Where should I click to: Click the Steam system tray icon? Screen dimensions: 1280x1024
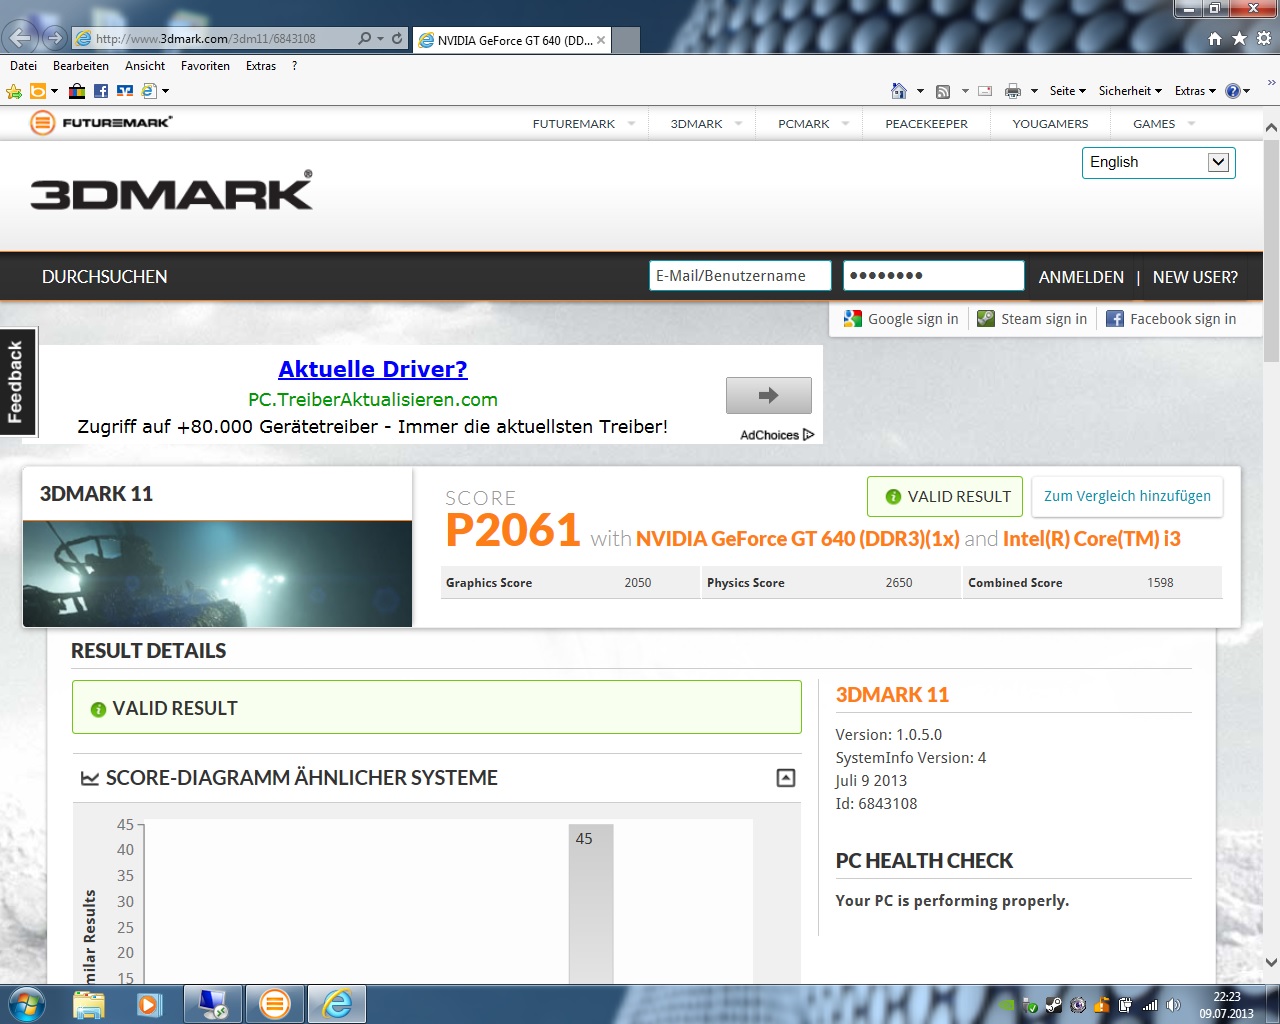(1054, 1005)
